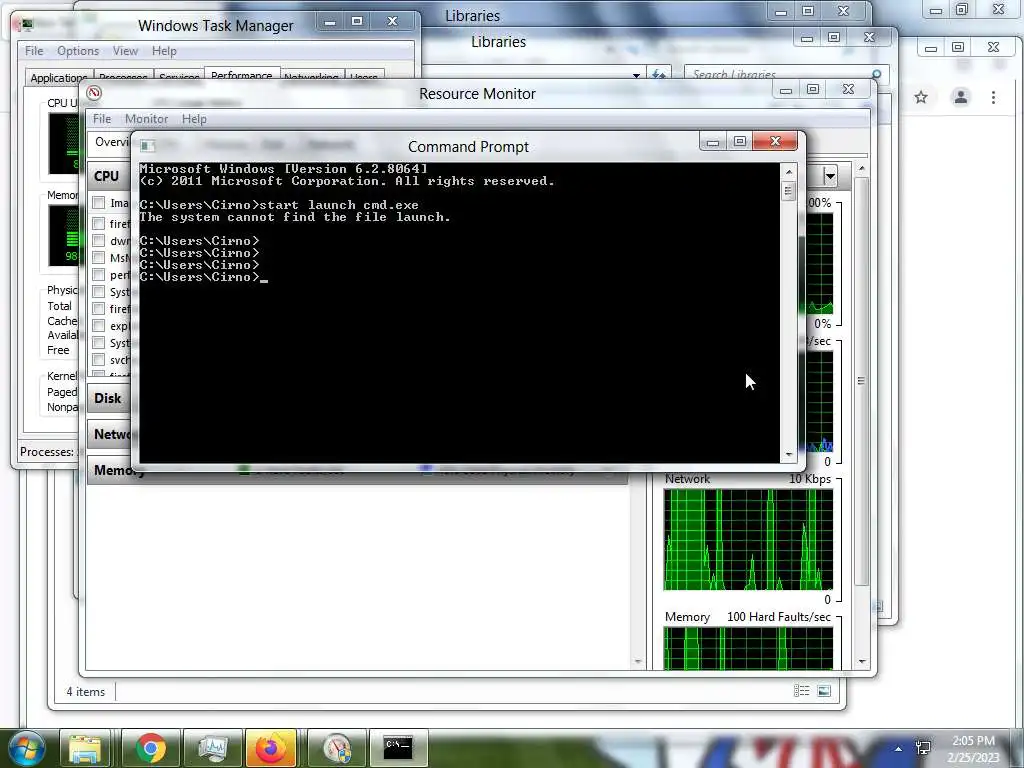Maximize the Command Prompt window
Viewport: 1024px width, 768px height.
click(739, 141)
